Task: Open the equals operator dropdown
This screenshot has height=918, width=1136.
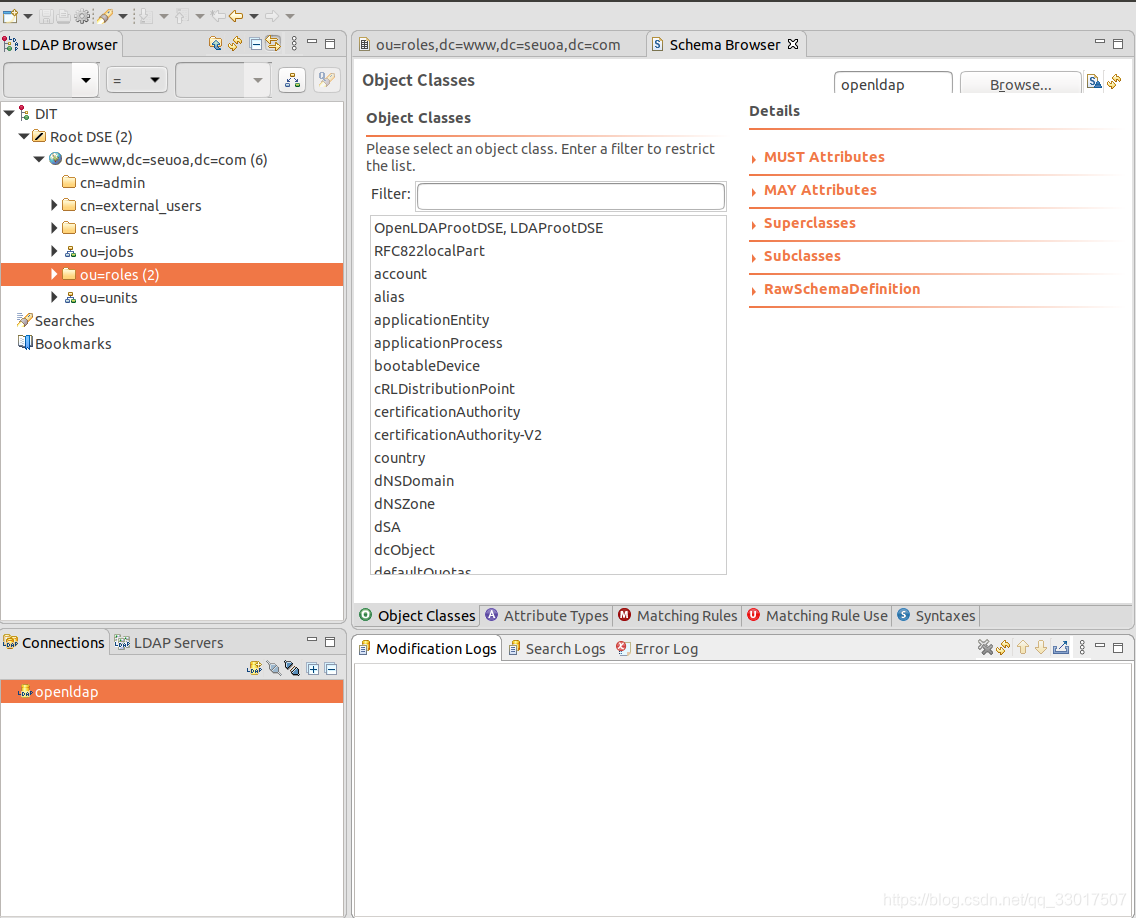Action: (x=137, y=80)
